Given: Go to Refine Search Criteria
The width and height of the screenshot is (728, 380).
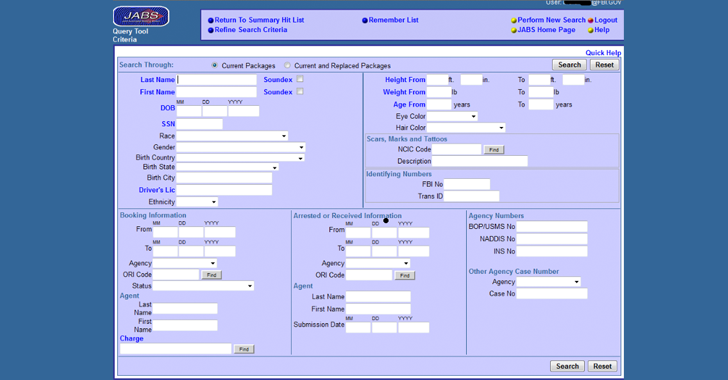Looking at the screenshot, I should [251, 30].
